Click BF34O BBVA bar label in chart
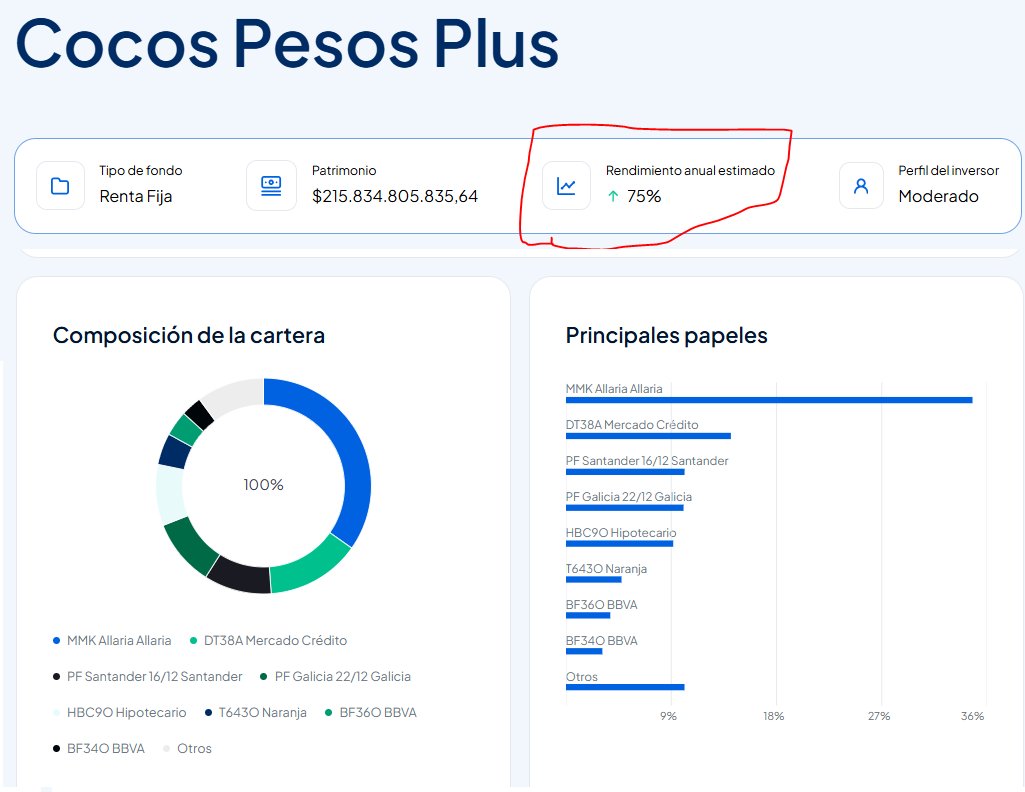Screen dimensions: 1025x792 [x=601, y=640]
